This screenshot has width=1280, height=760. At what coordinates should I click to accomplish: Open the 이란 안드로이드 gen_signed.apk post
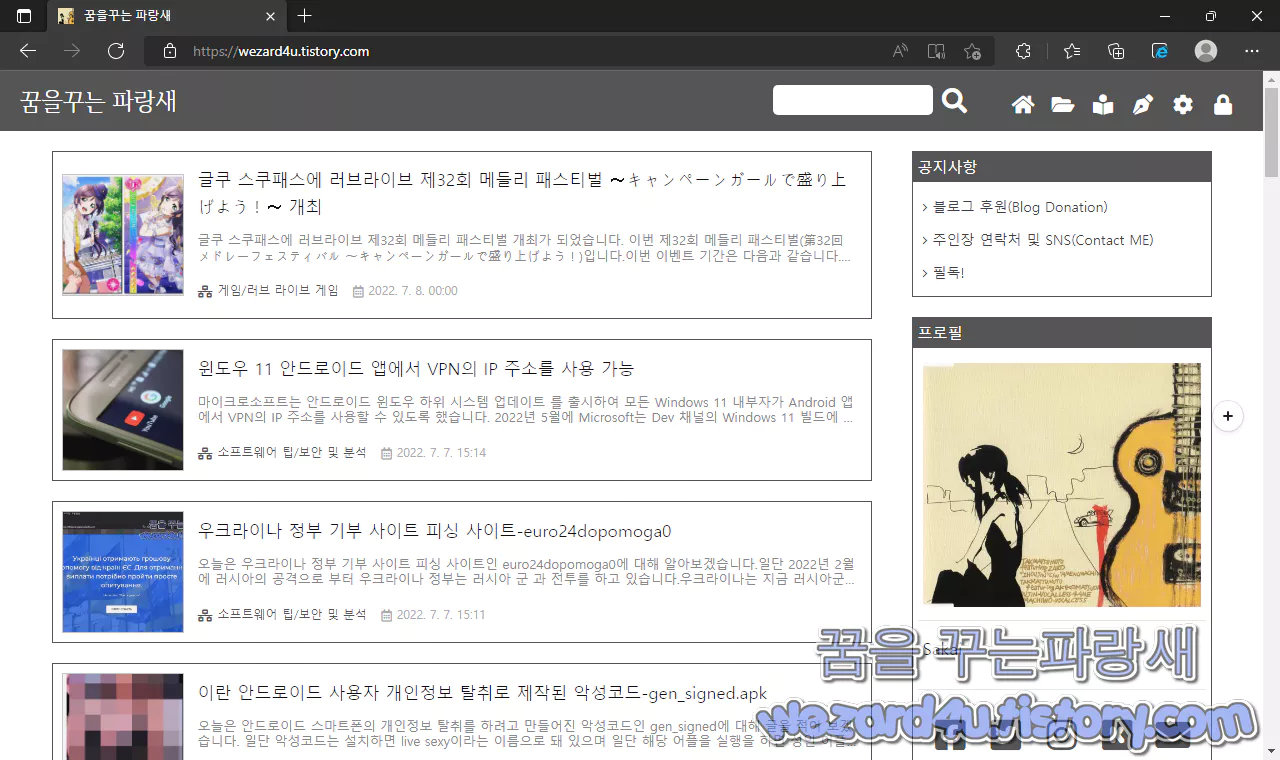483,693
